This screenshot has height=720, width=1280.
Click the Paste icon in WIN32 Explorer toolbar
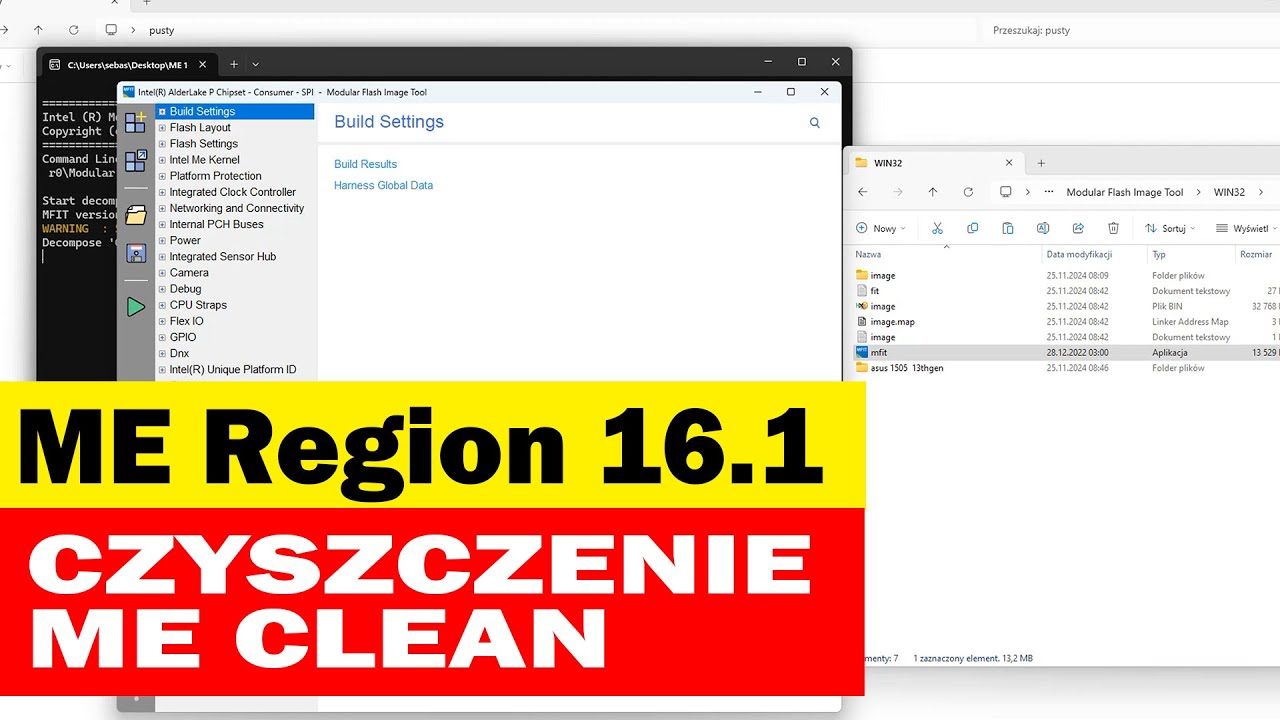[1008, 228]
